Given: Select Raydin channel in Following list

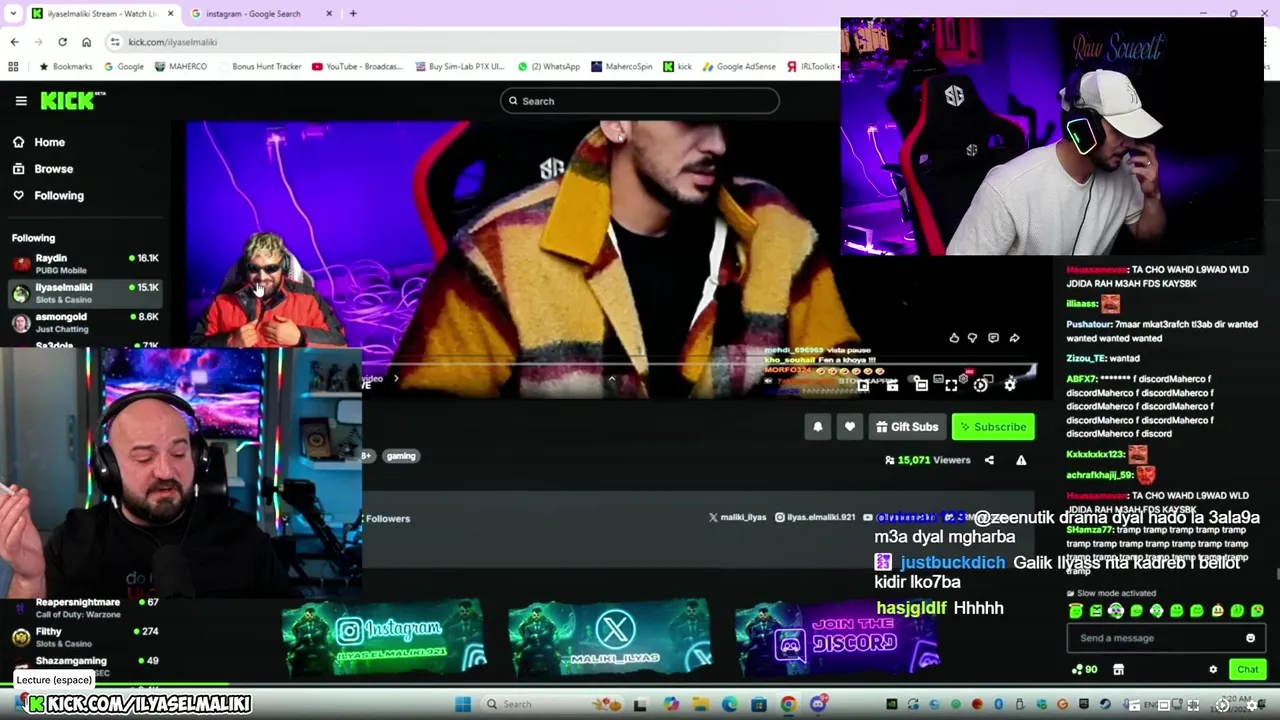Looking at the screenshot, I should (x=85, y=263).
